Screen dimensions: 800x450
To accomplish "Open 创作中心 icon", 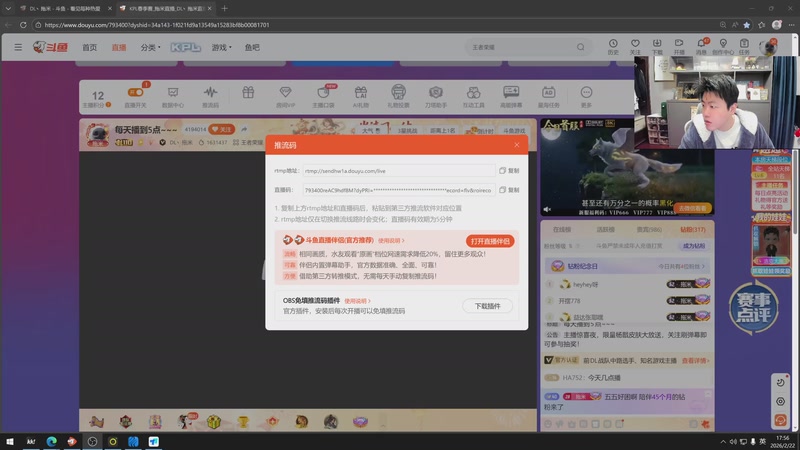I will [723, 46].
